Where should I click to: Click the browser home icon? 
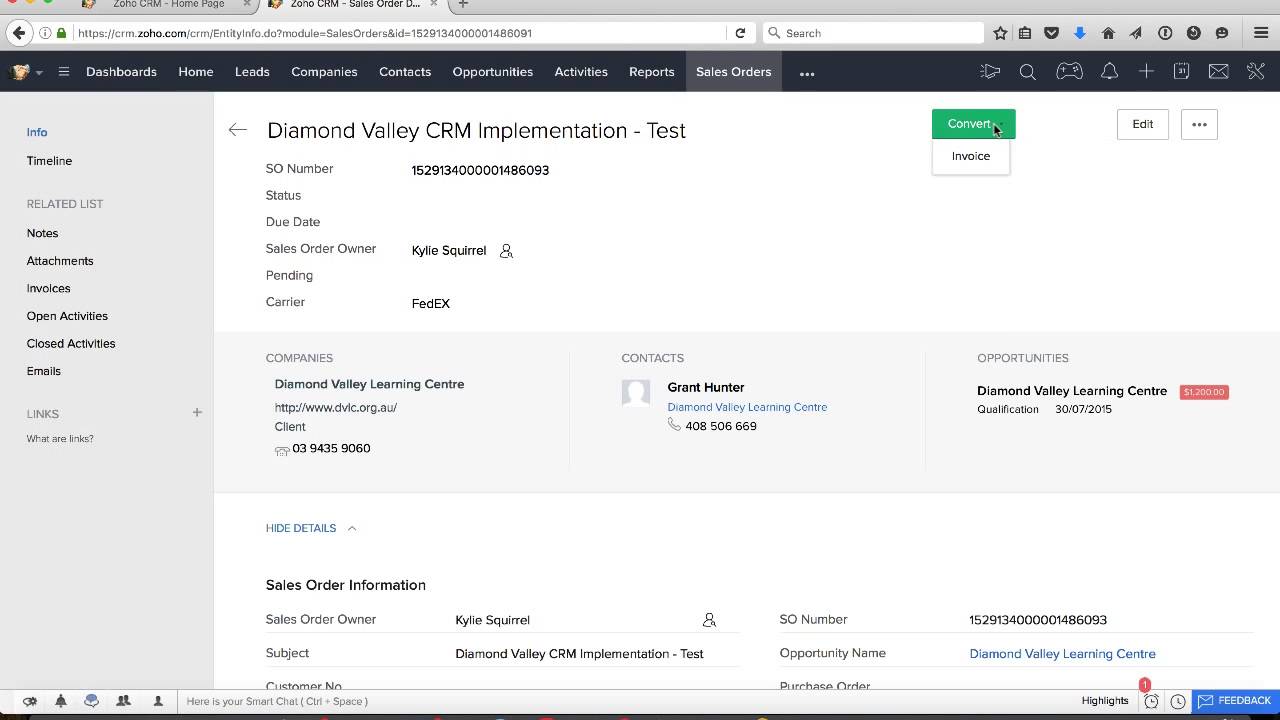pyautogui.click(x=1108, y=33)
